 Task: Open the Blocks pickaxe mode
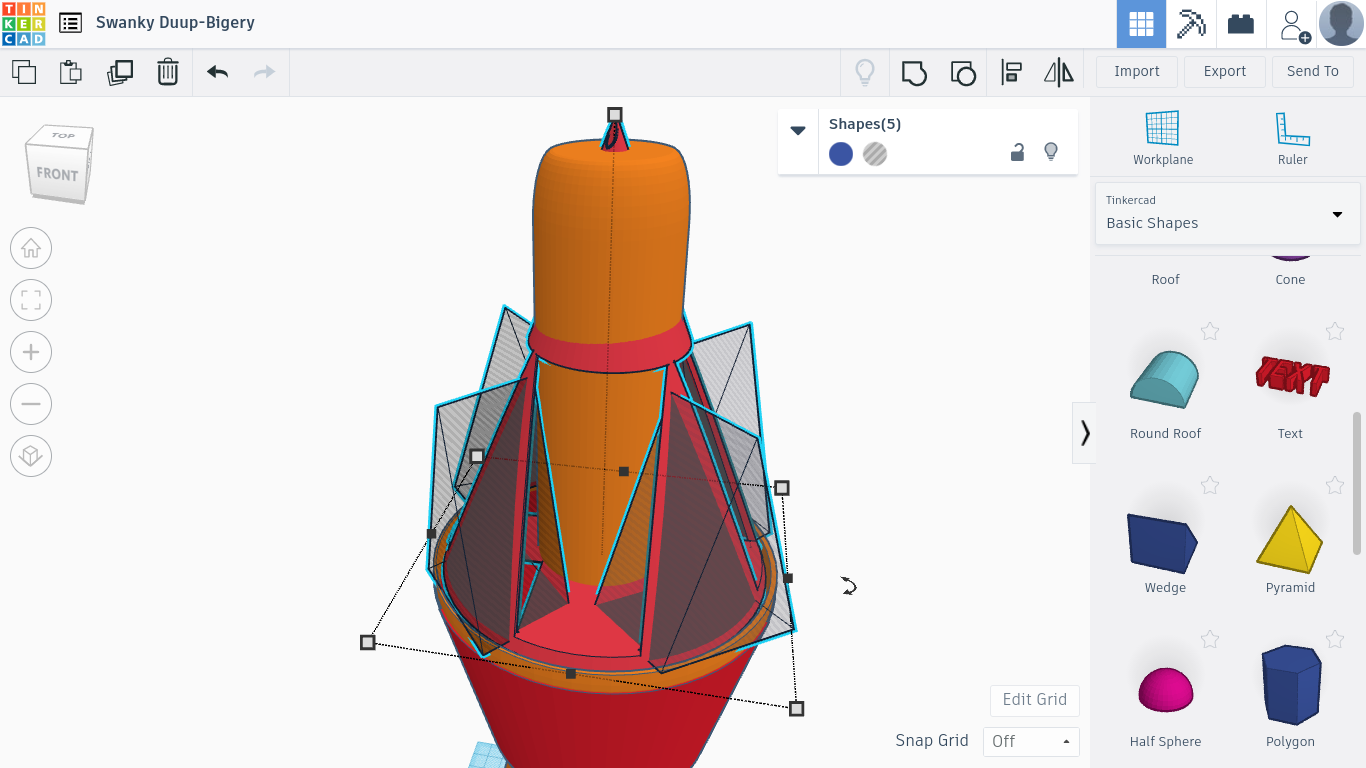[x=1191, y=24]
